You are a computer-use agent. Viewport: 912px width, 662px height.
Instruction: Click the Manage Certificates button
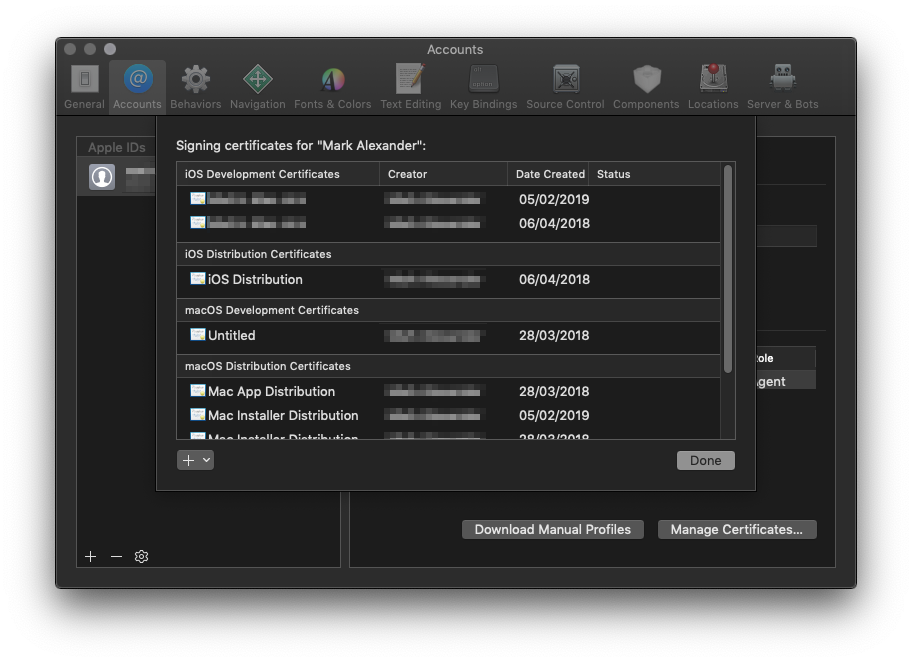(x=736, y=530)
